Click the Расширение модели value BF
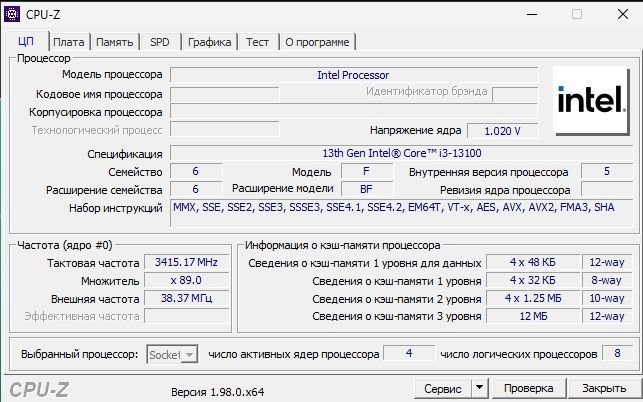Viewport: 643px width, 402px height. point(367,189)
